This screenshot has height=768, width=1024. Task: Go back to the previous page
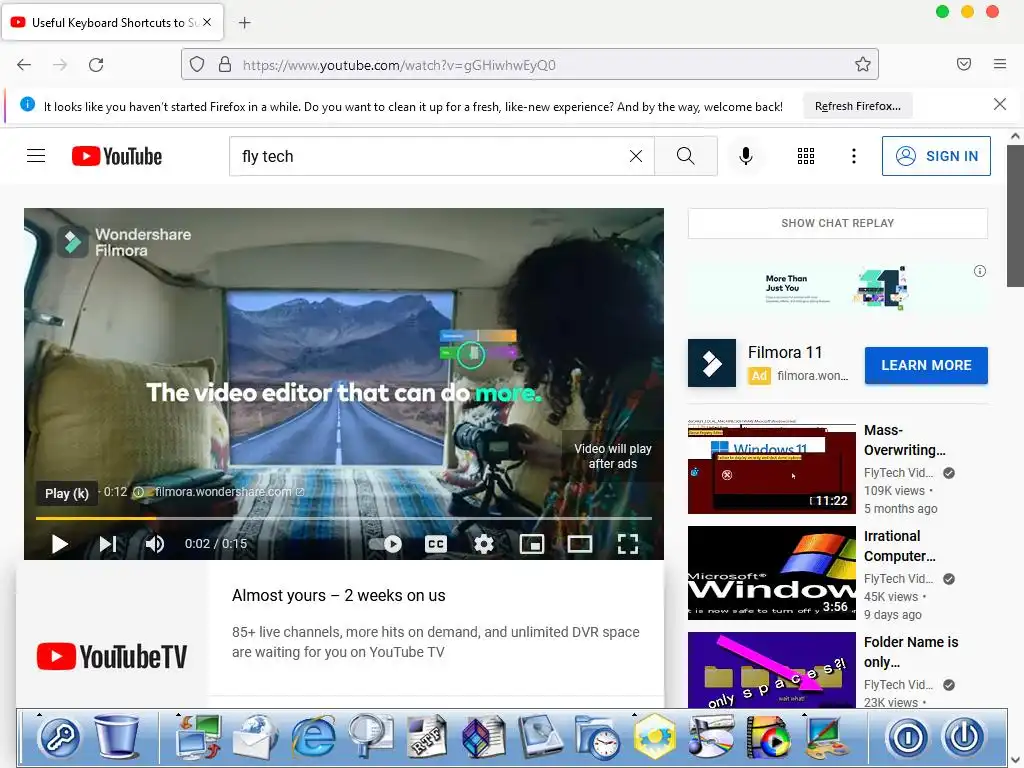click(24, 65)
